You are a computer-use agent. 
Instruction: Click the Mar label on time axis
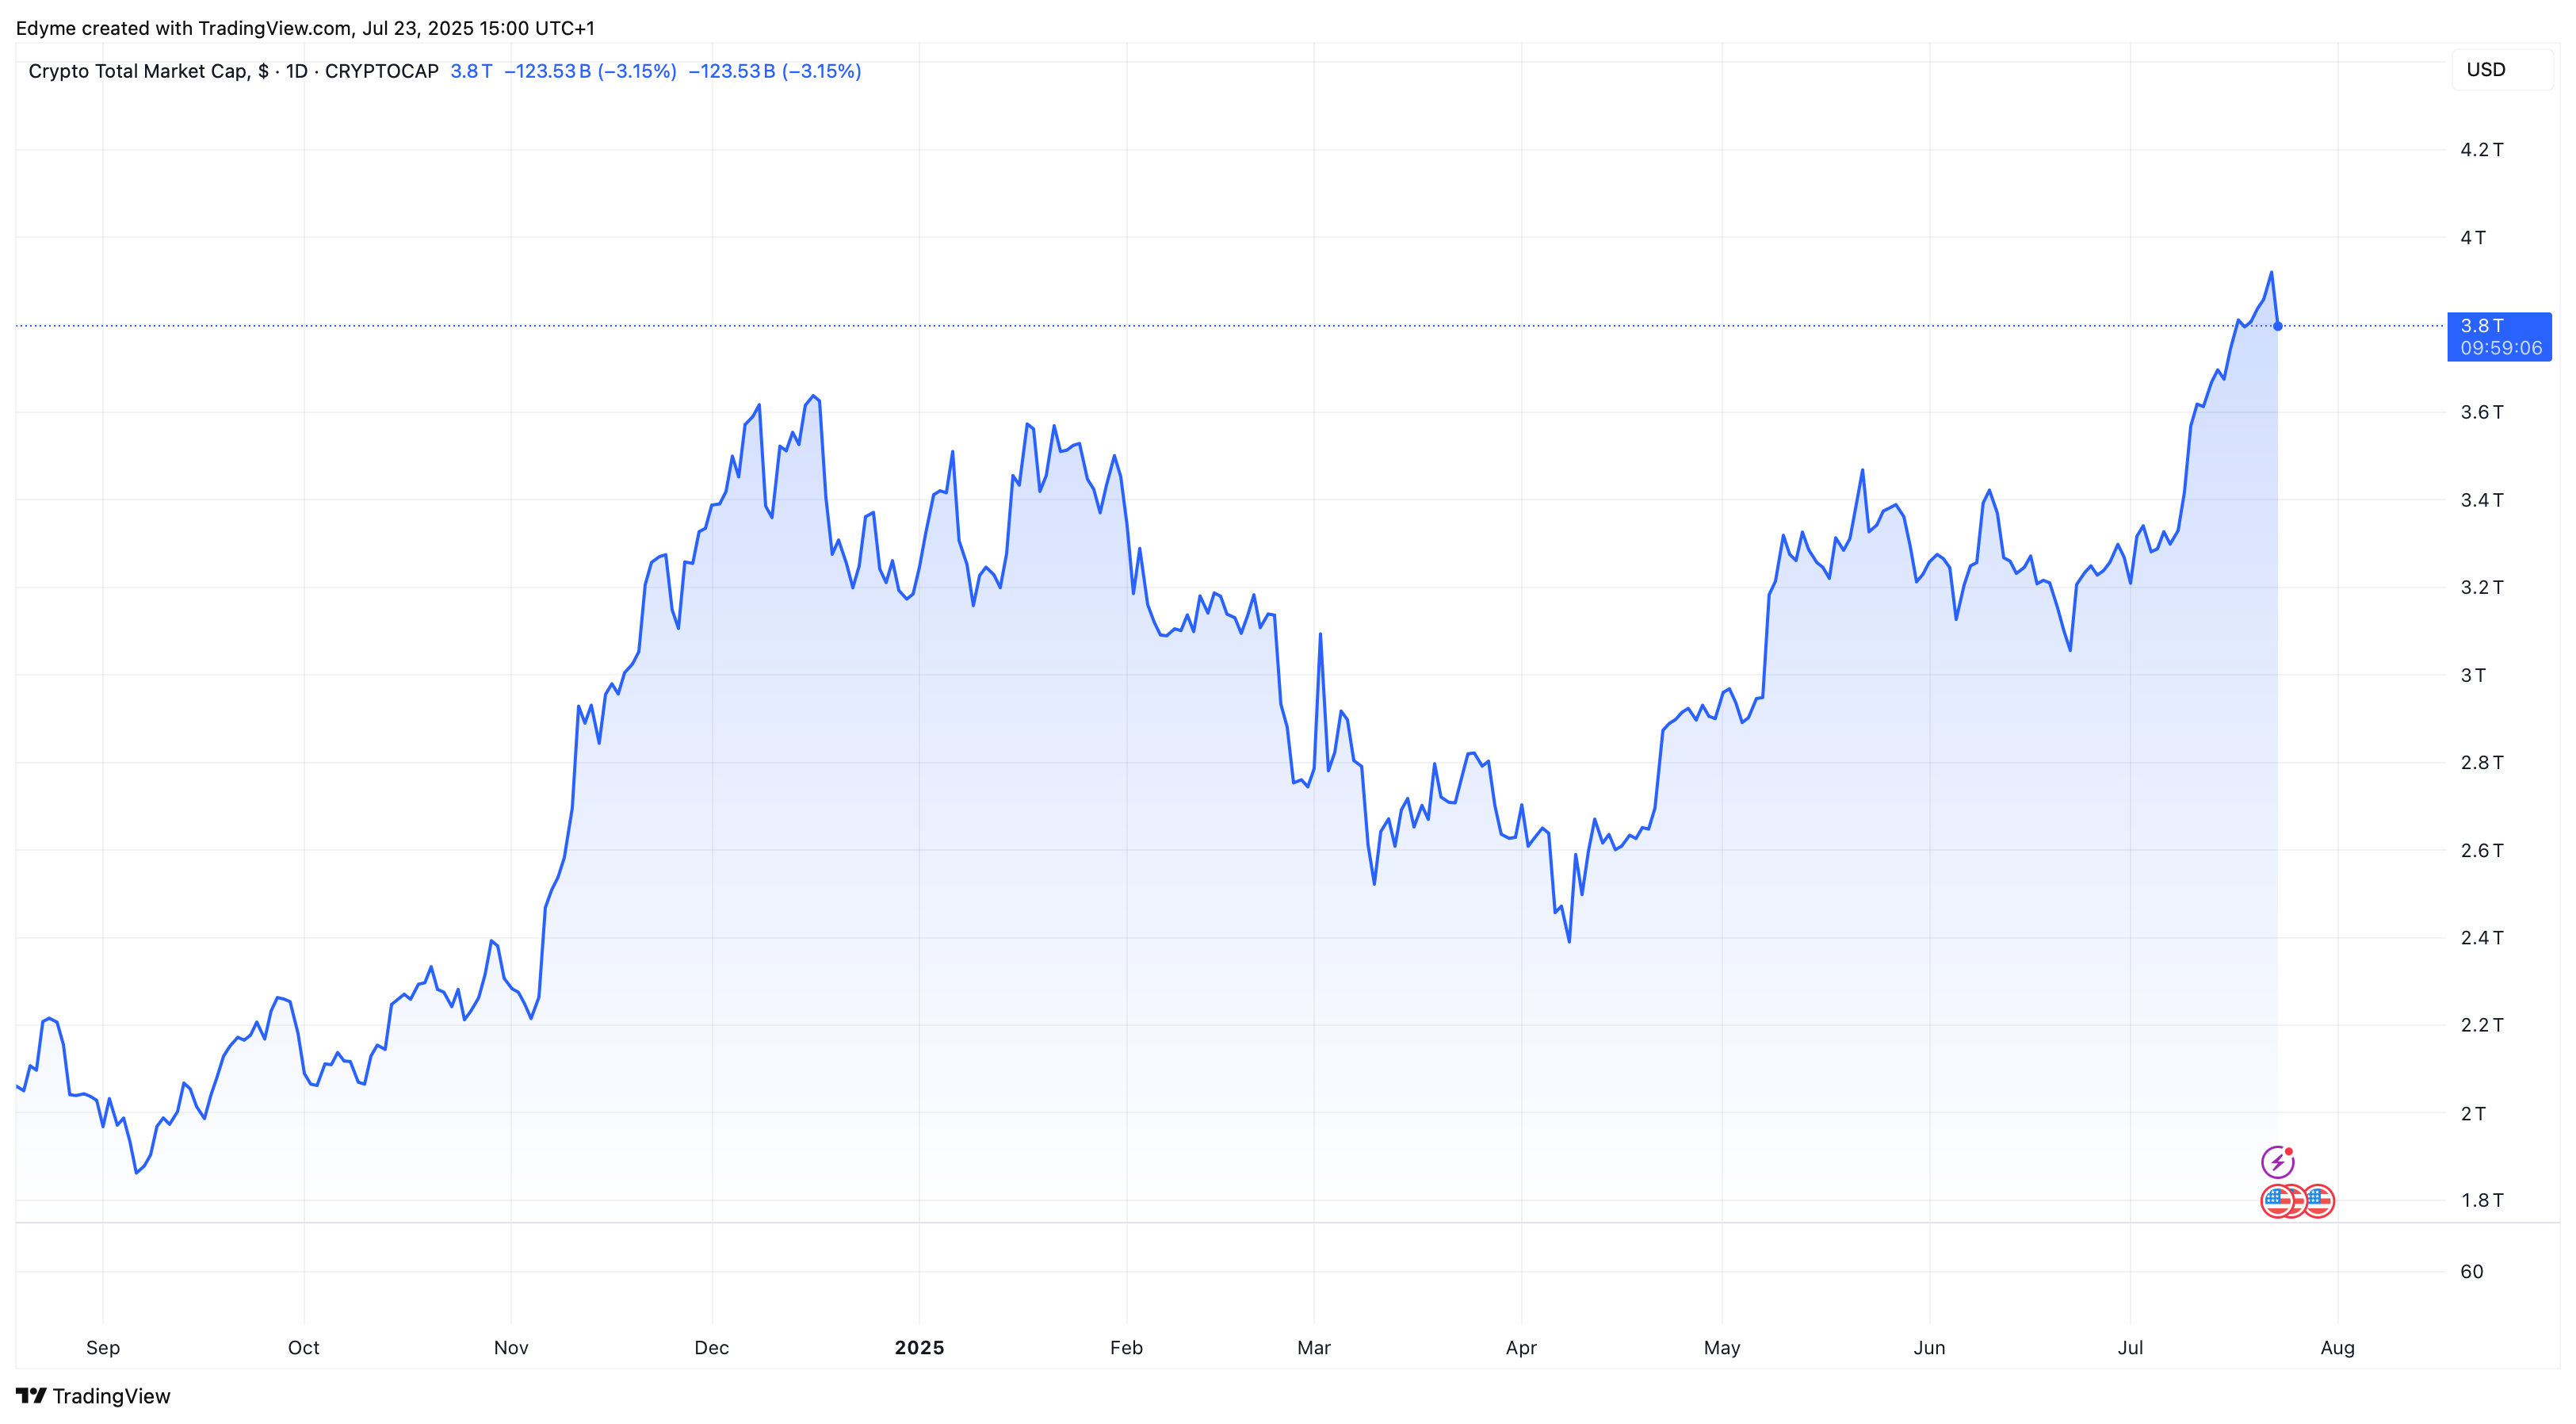1314,1348
